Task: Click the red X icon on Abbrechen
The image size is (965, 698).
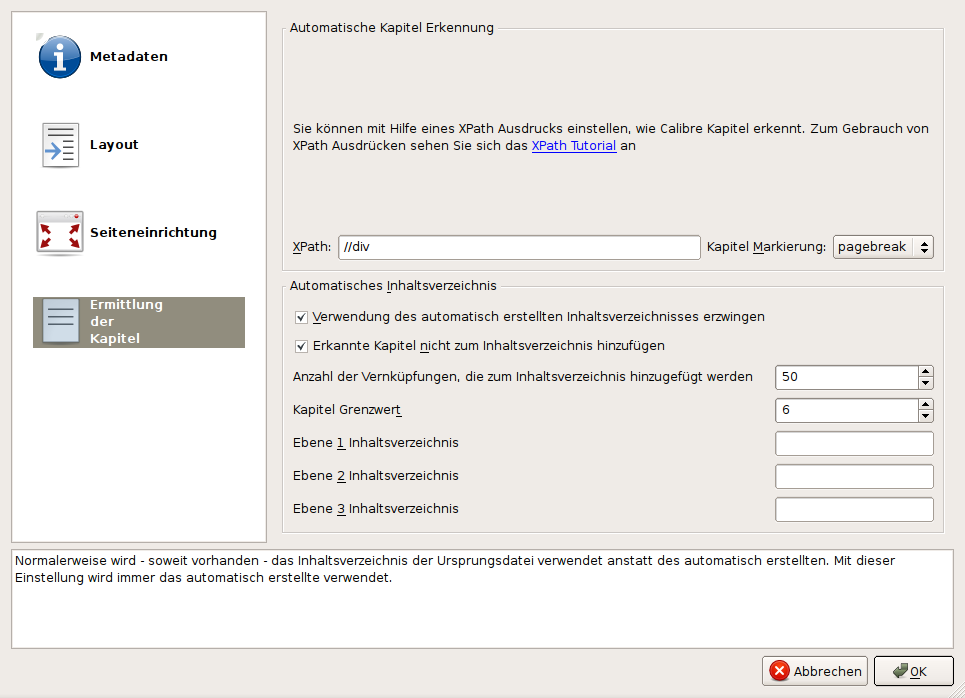Action: tap(779, 672)
